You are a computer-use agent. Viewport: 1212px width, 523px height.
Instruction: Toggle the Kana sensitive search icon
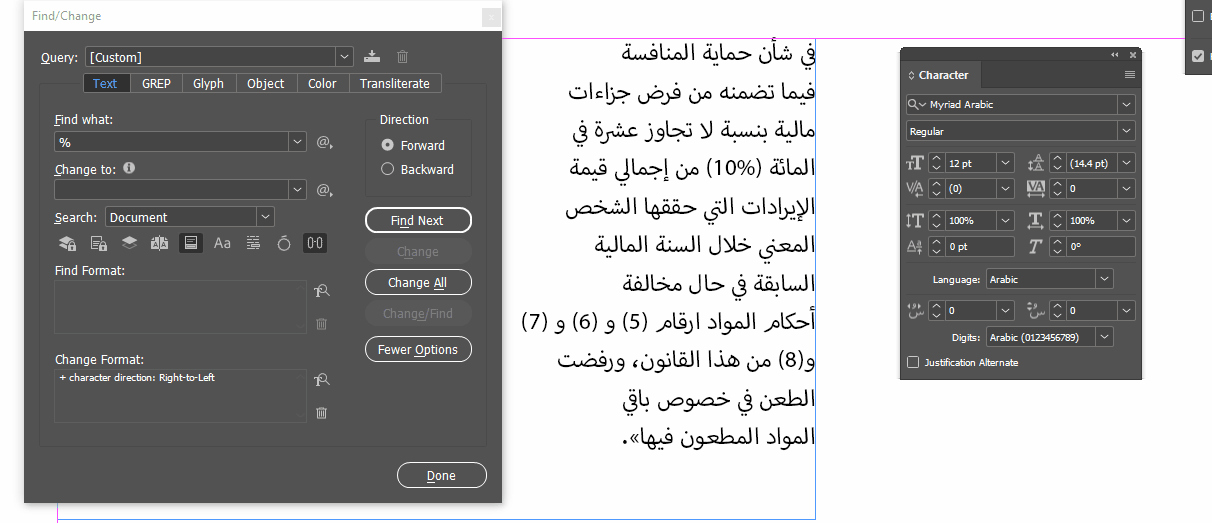coord(284,243)
